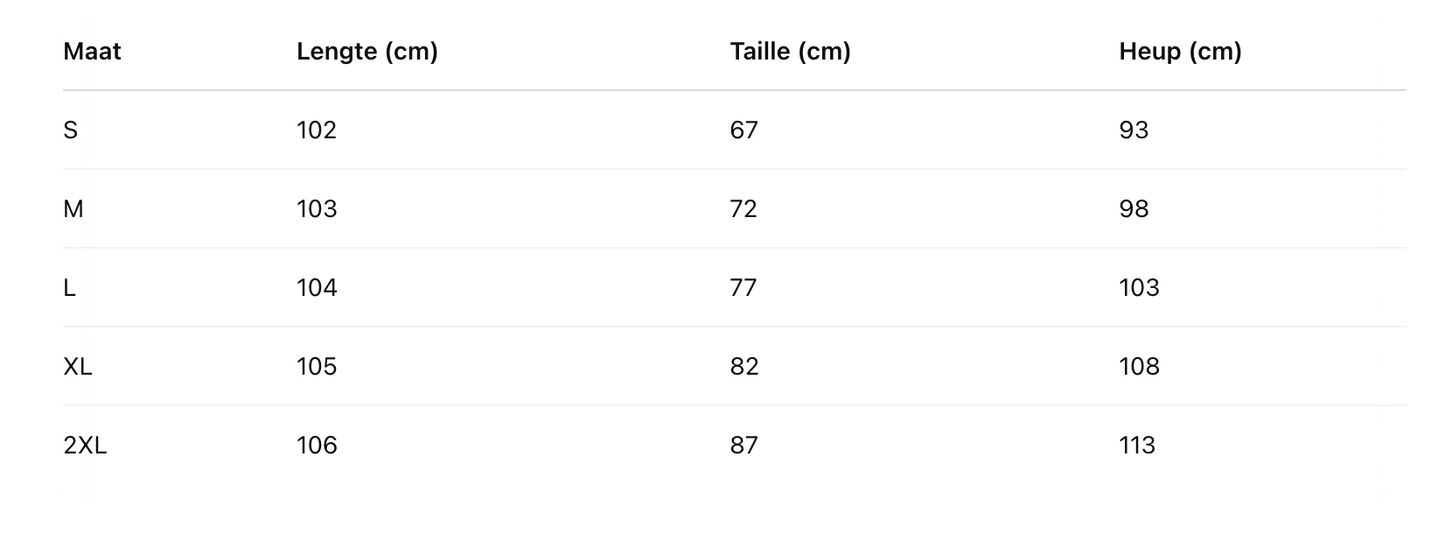1445x548 pixels.
Task: Click the Lengte (cm) column header
Action: click(367, 51)
